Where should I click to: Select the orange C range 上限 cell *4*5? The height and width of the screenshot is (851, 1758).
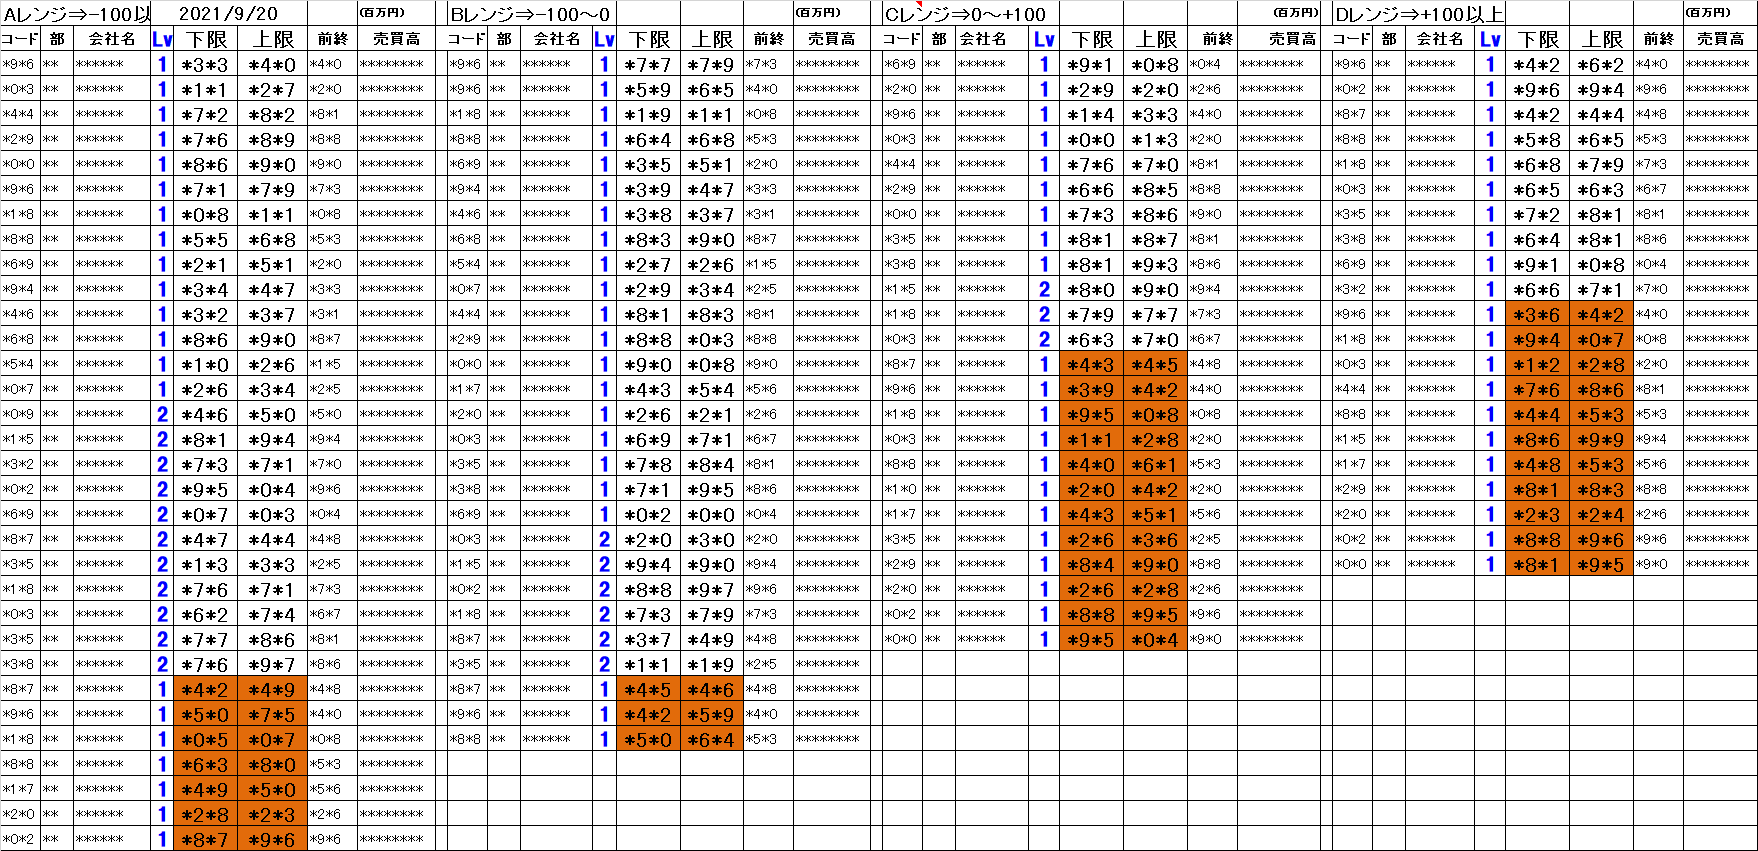pos(1155,364)
